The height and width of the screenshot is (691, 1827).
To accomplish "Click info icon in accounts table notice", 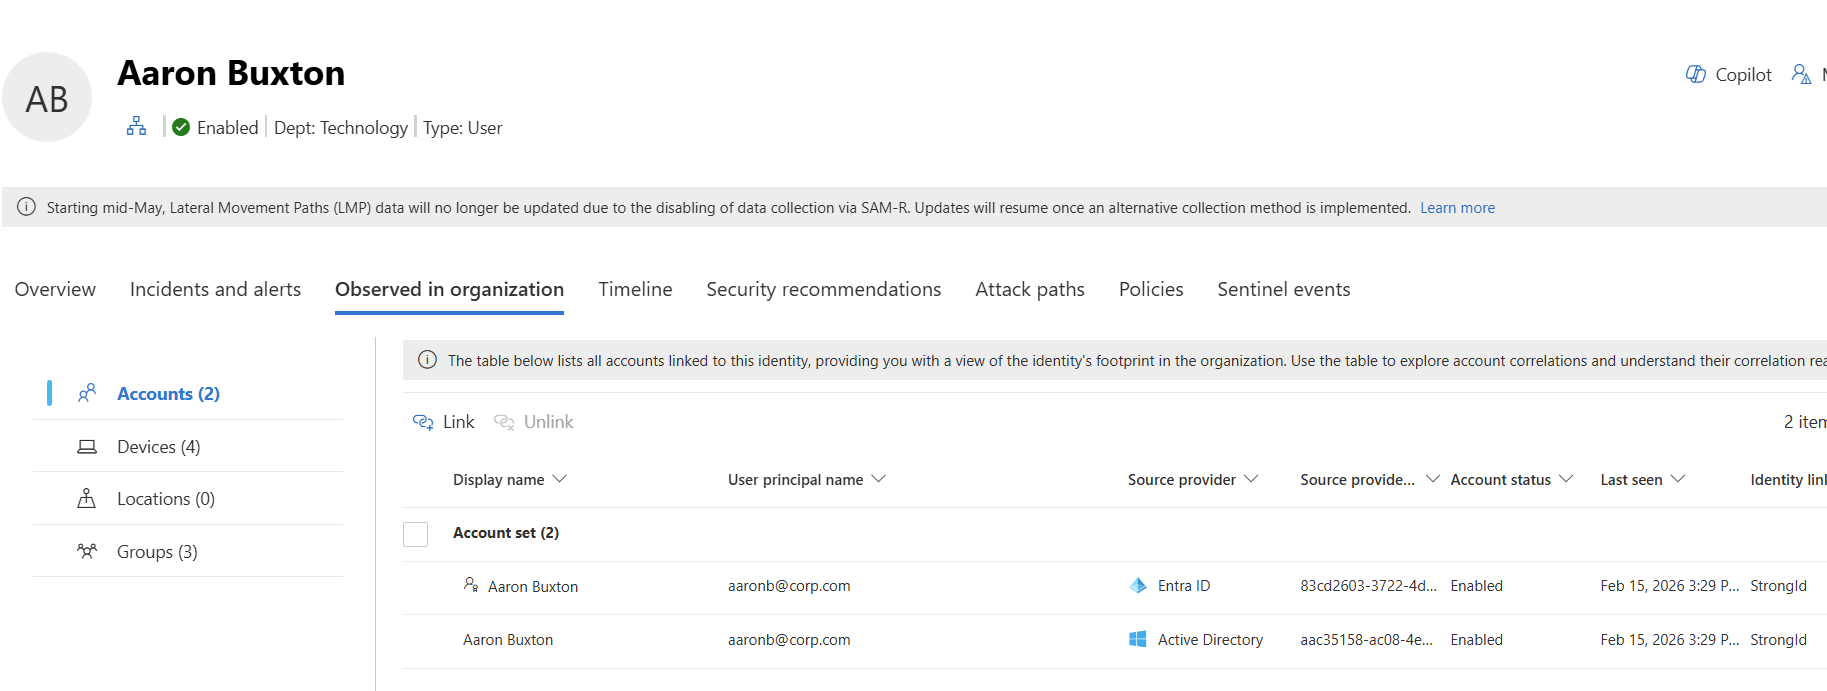I will click(427, 360).
